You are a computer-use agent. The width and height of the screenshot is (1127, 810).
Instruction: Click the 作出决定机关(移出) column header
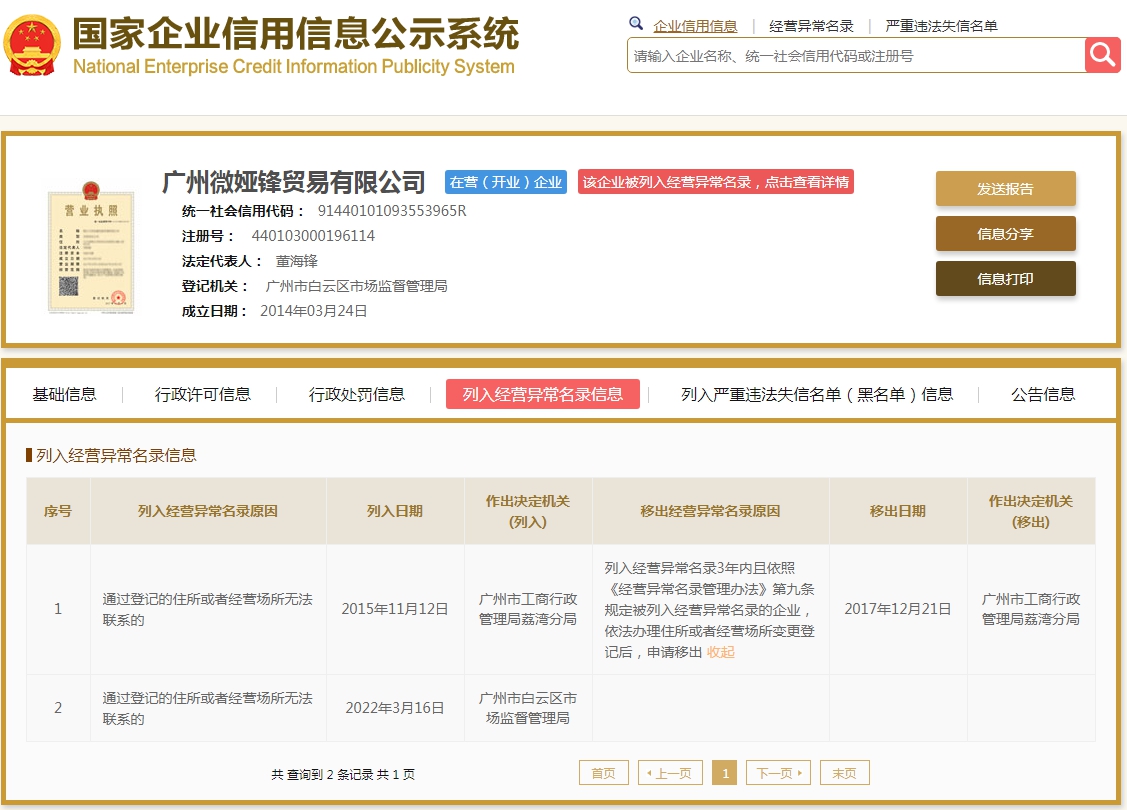[x=1031, y=511]
